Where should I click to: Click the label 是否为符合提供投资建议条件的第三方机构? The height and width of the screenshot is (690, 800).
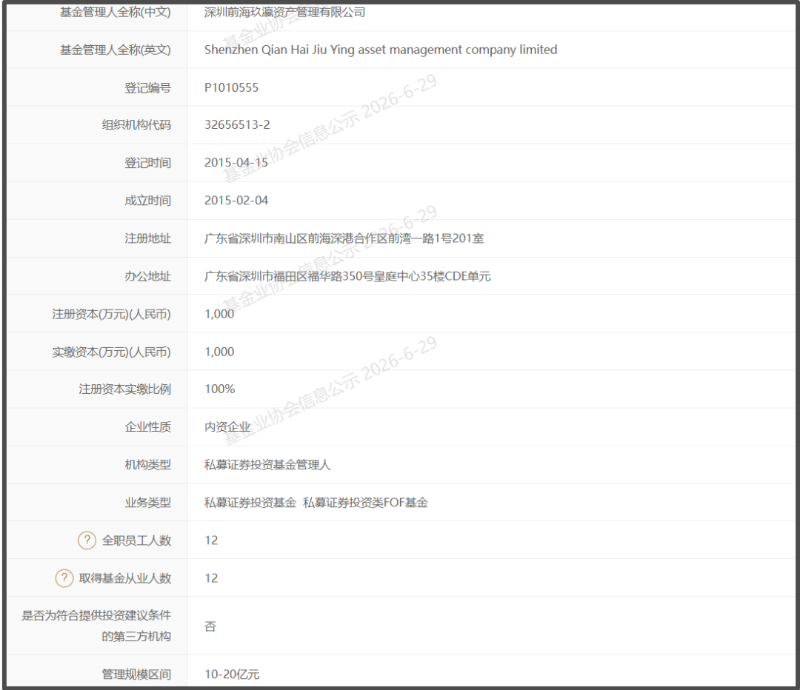click(96, 626)
